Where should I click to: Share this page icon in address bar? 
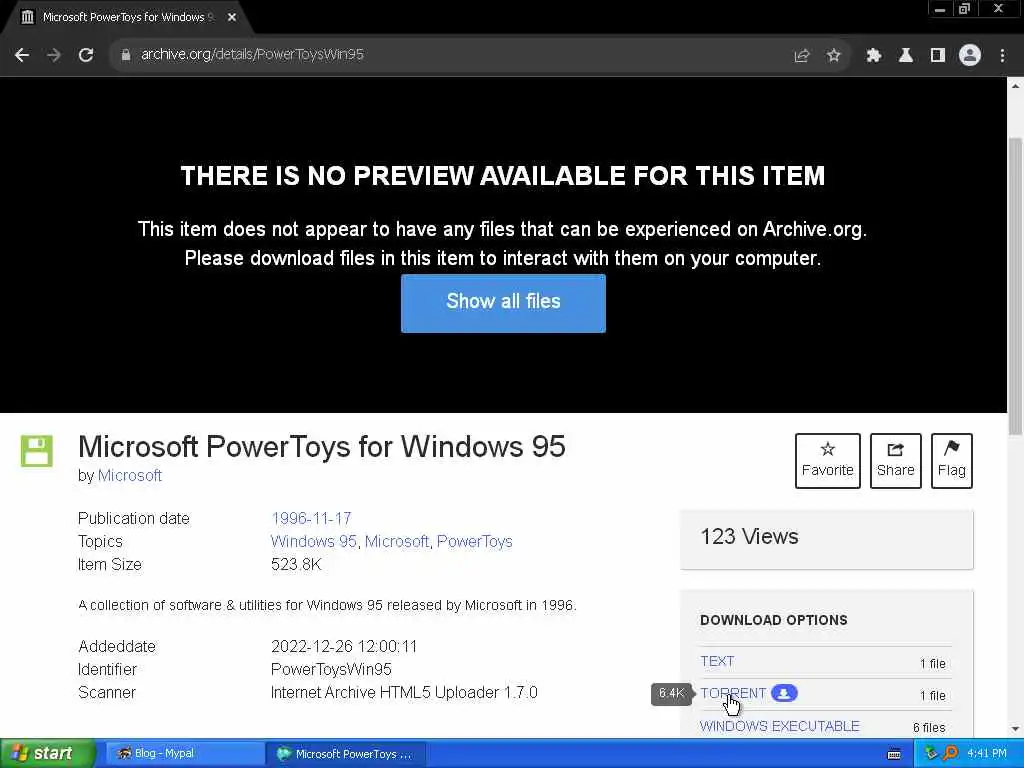click(x=801, y=56)
